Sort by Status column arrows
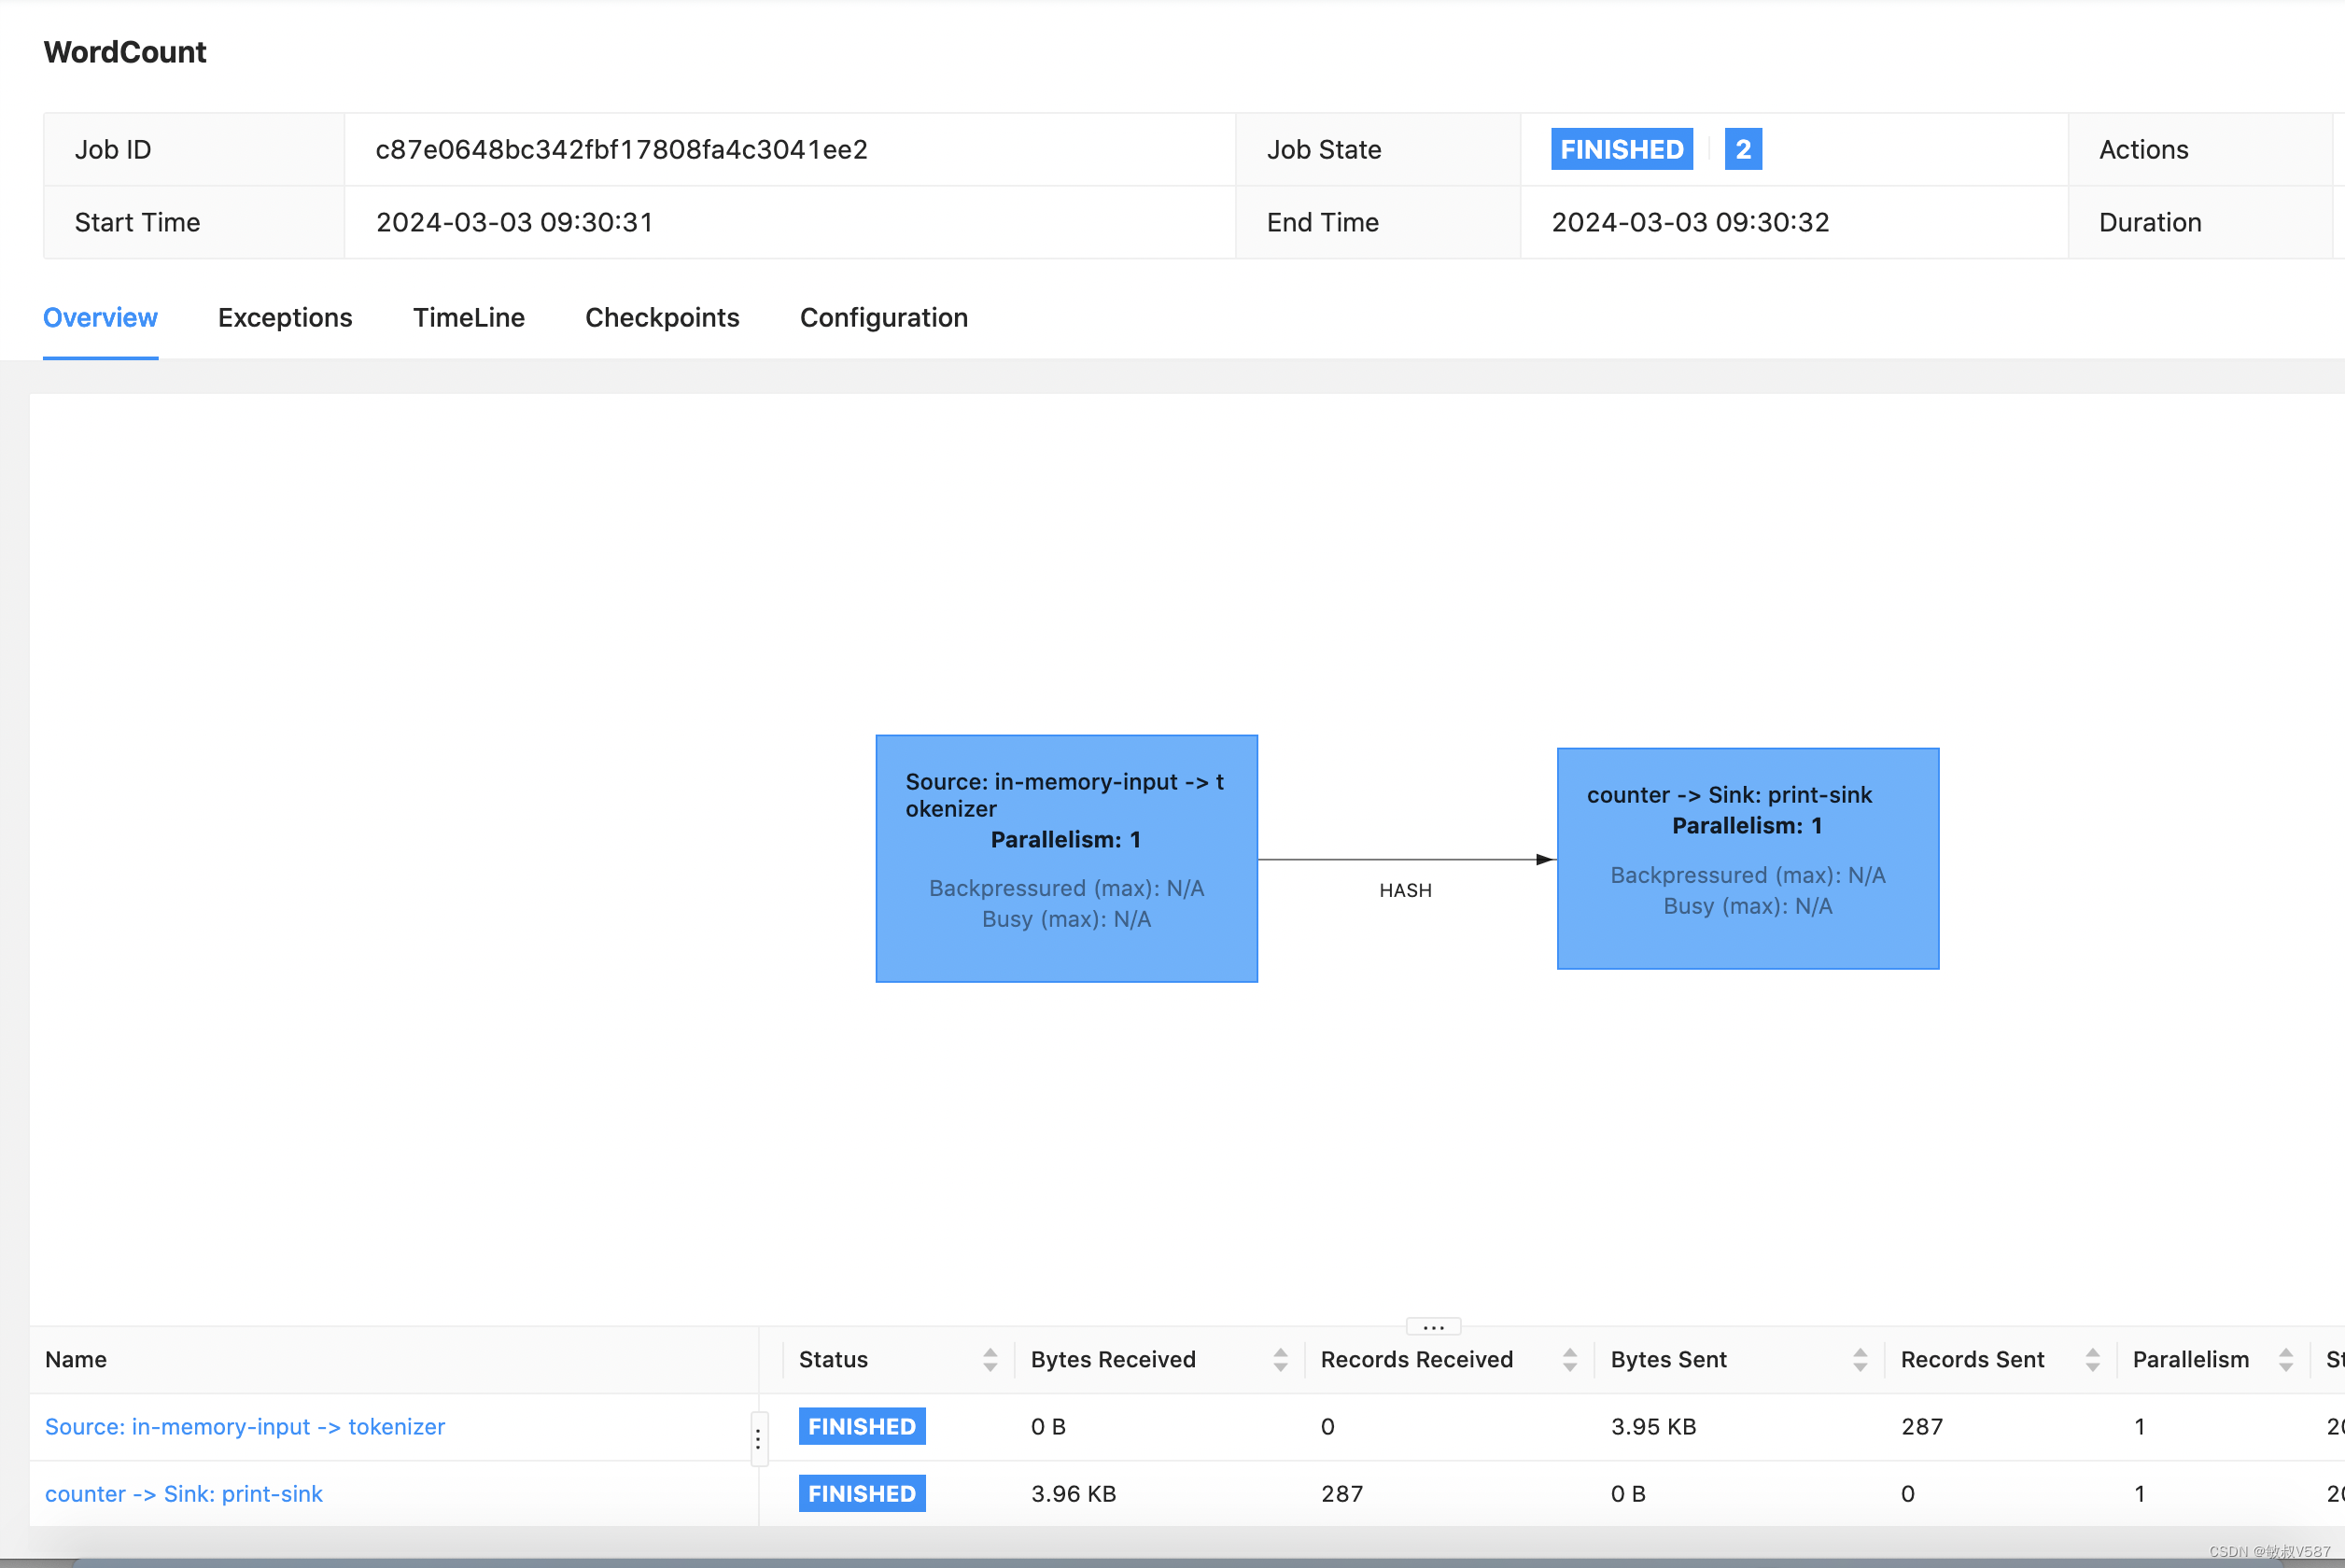This screenshot has width=2345, height=1568. point(989,1359)
